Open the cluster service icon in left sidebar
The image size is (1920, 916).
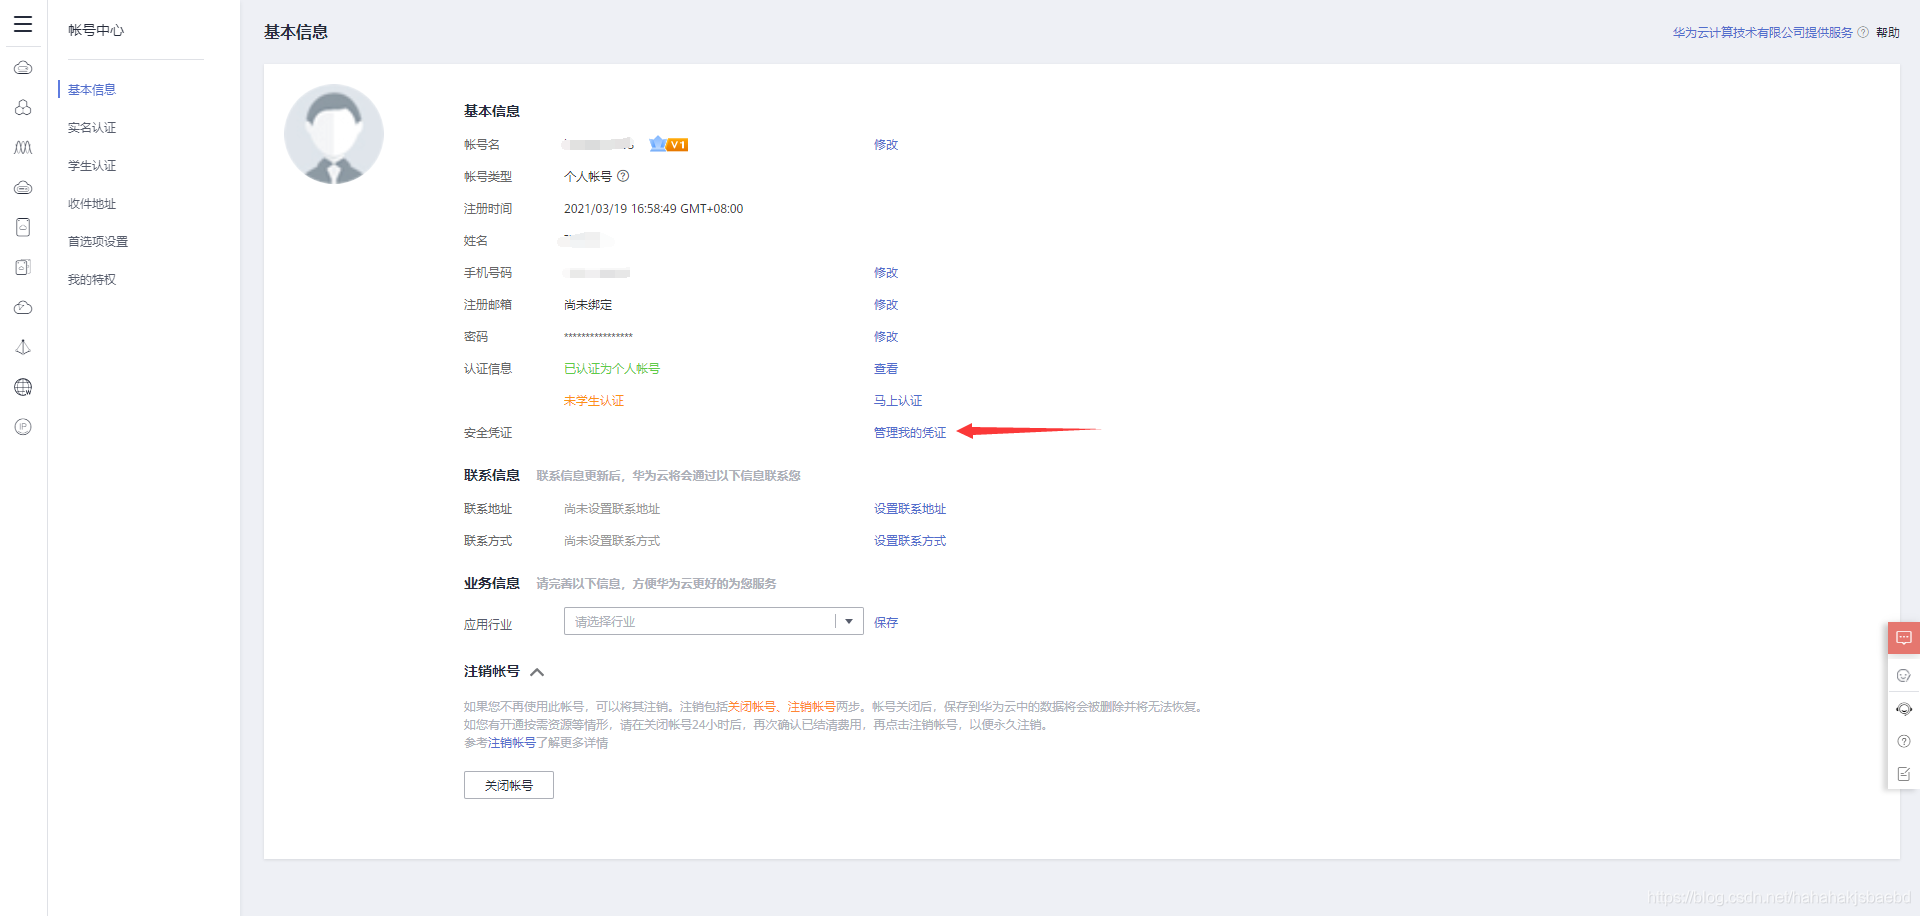23,108
